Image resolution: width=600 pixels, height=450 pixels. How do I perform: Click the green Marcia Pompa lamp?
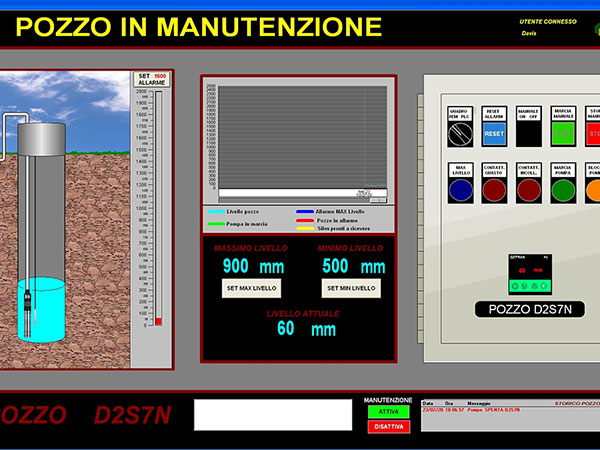click(563, 188)
